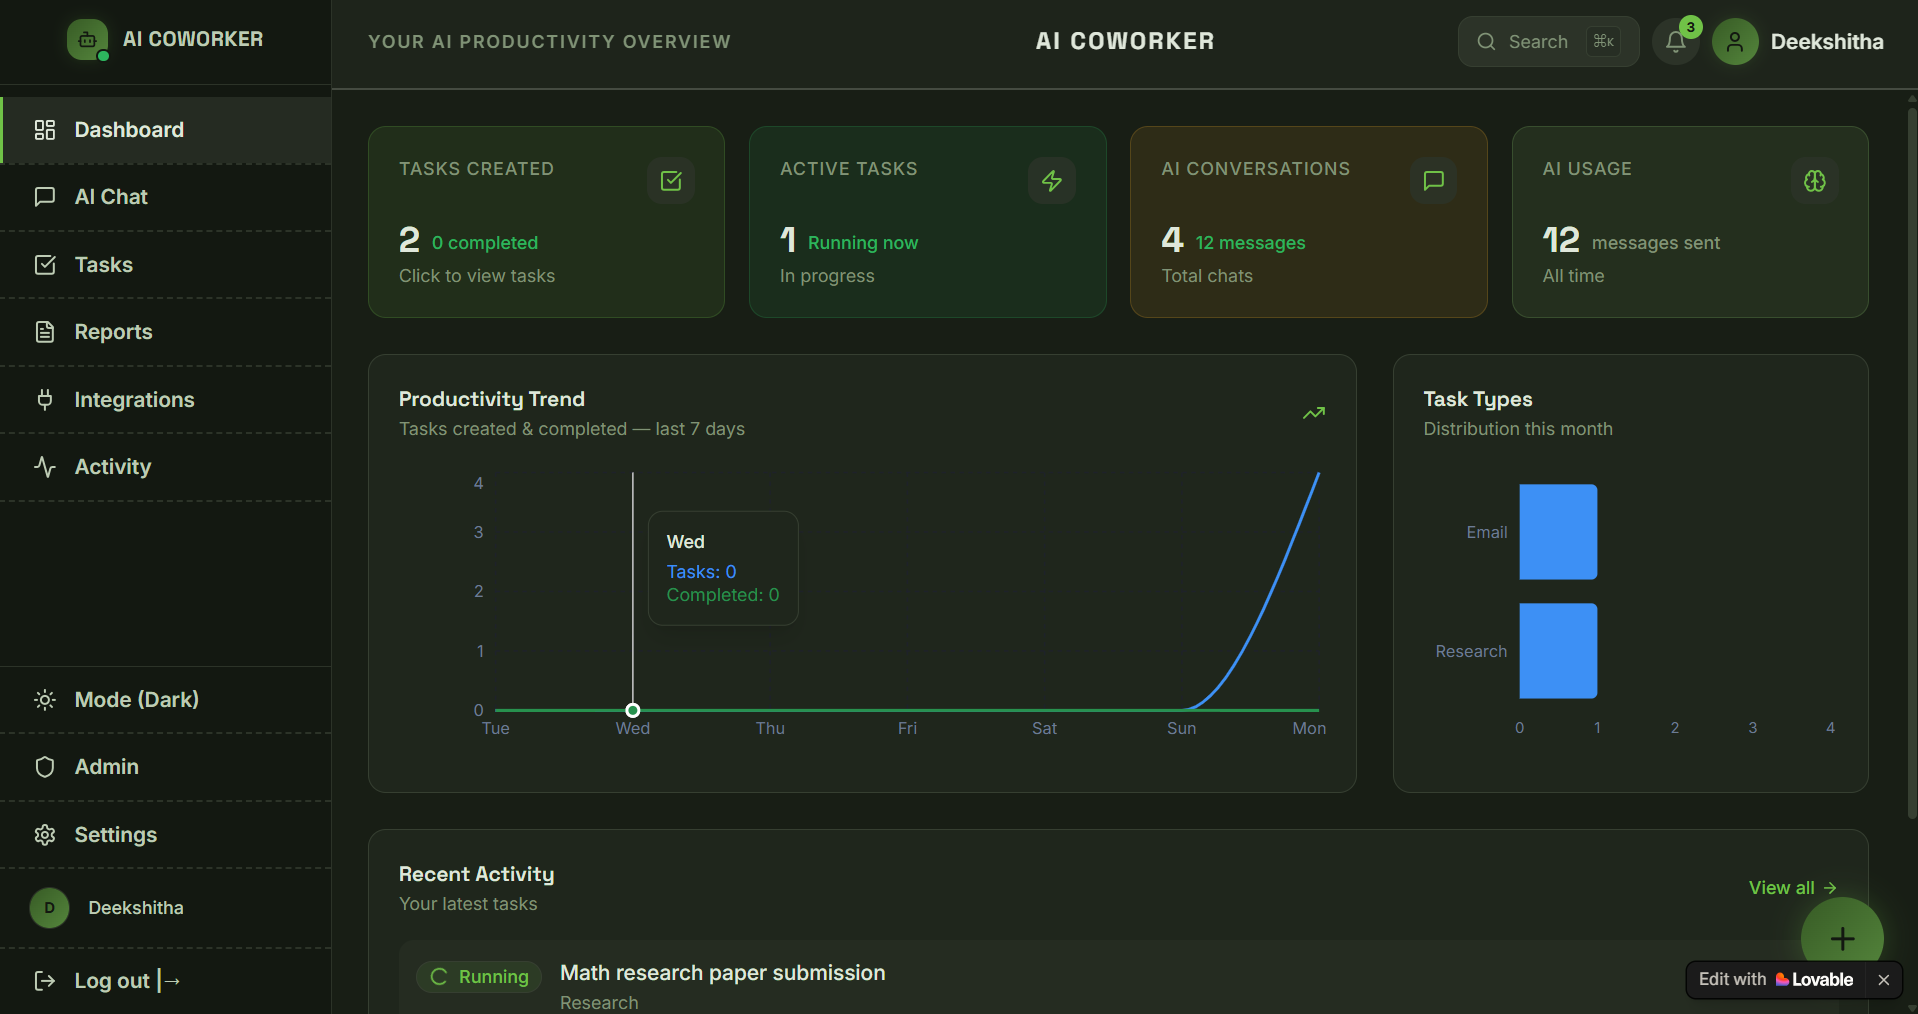Click the AI COWORKER brand text in sidebar
Viewport: 1918px width, 1014px height.
(193, 39)
